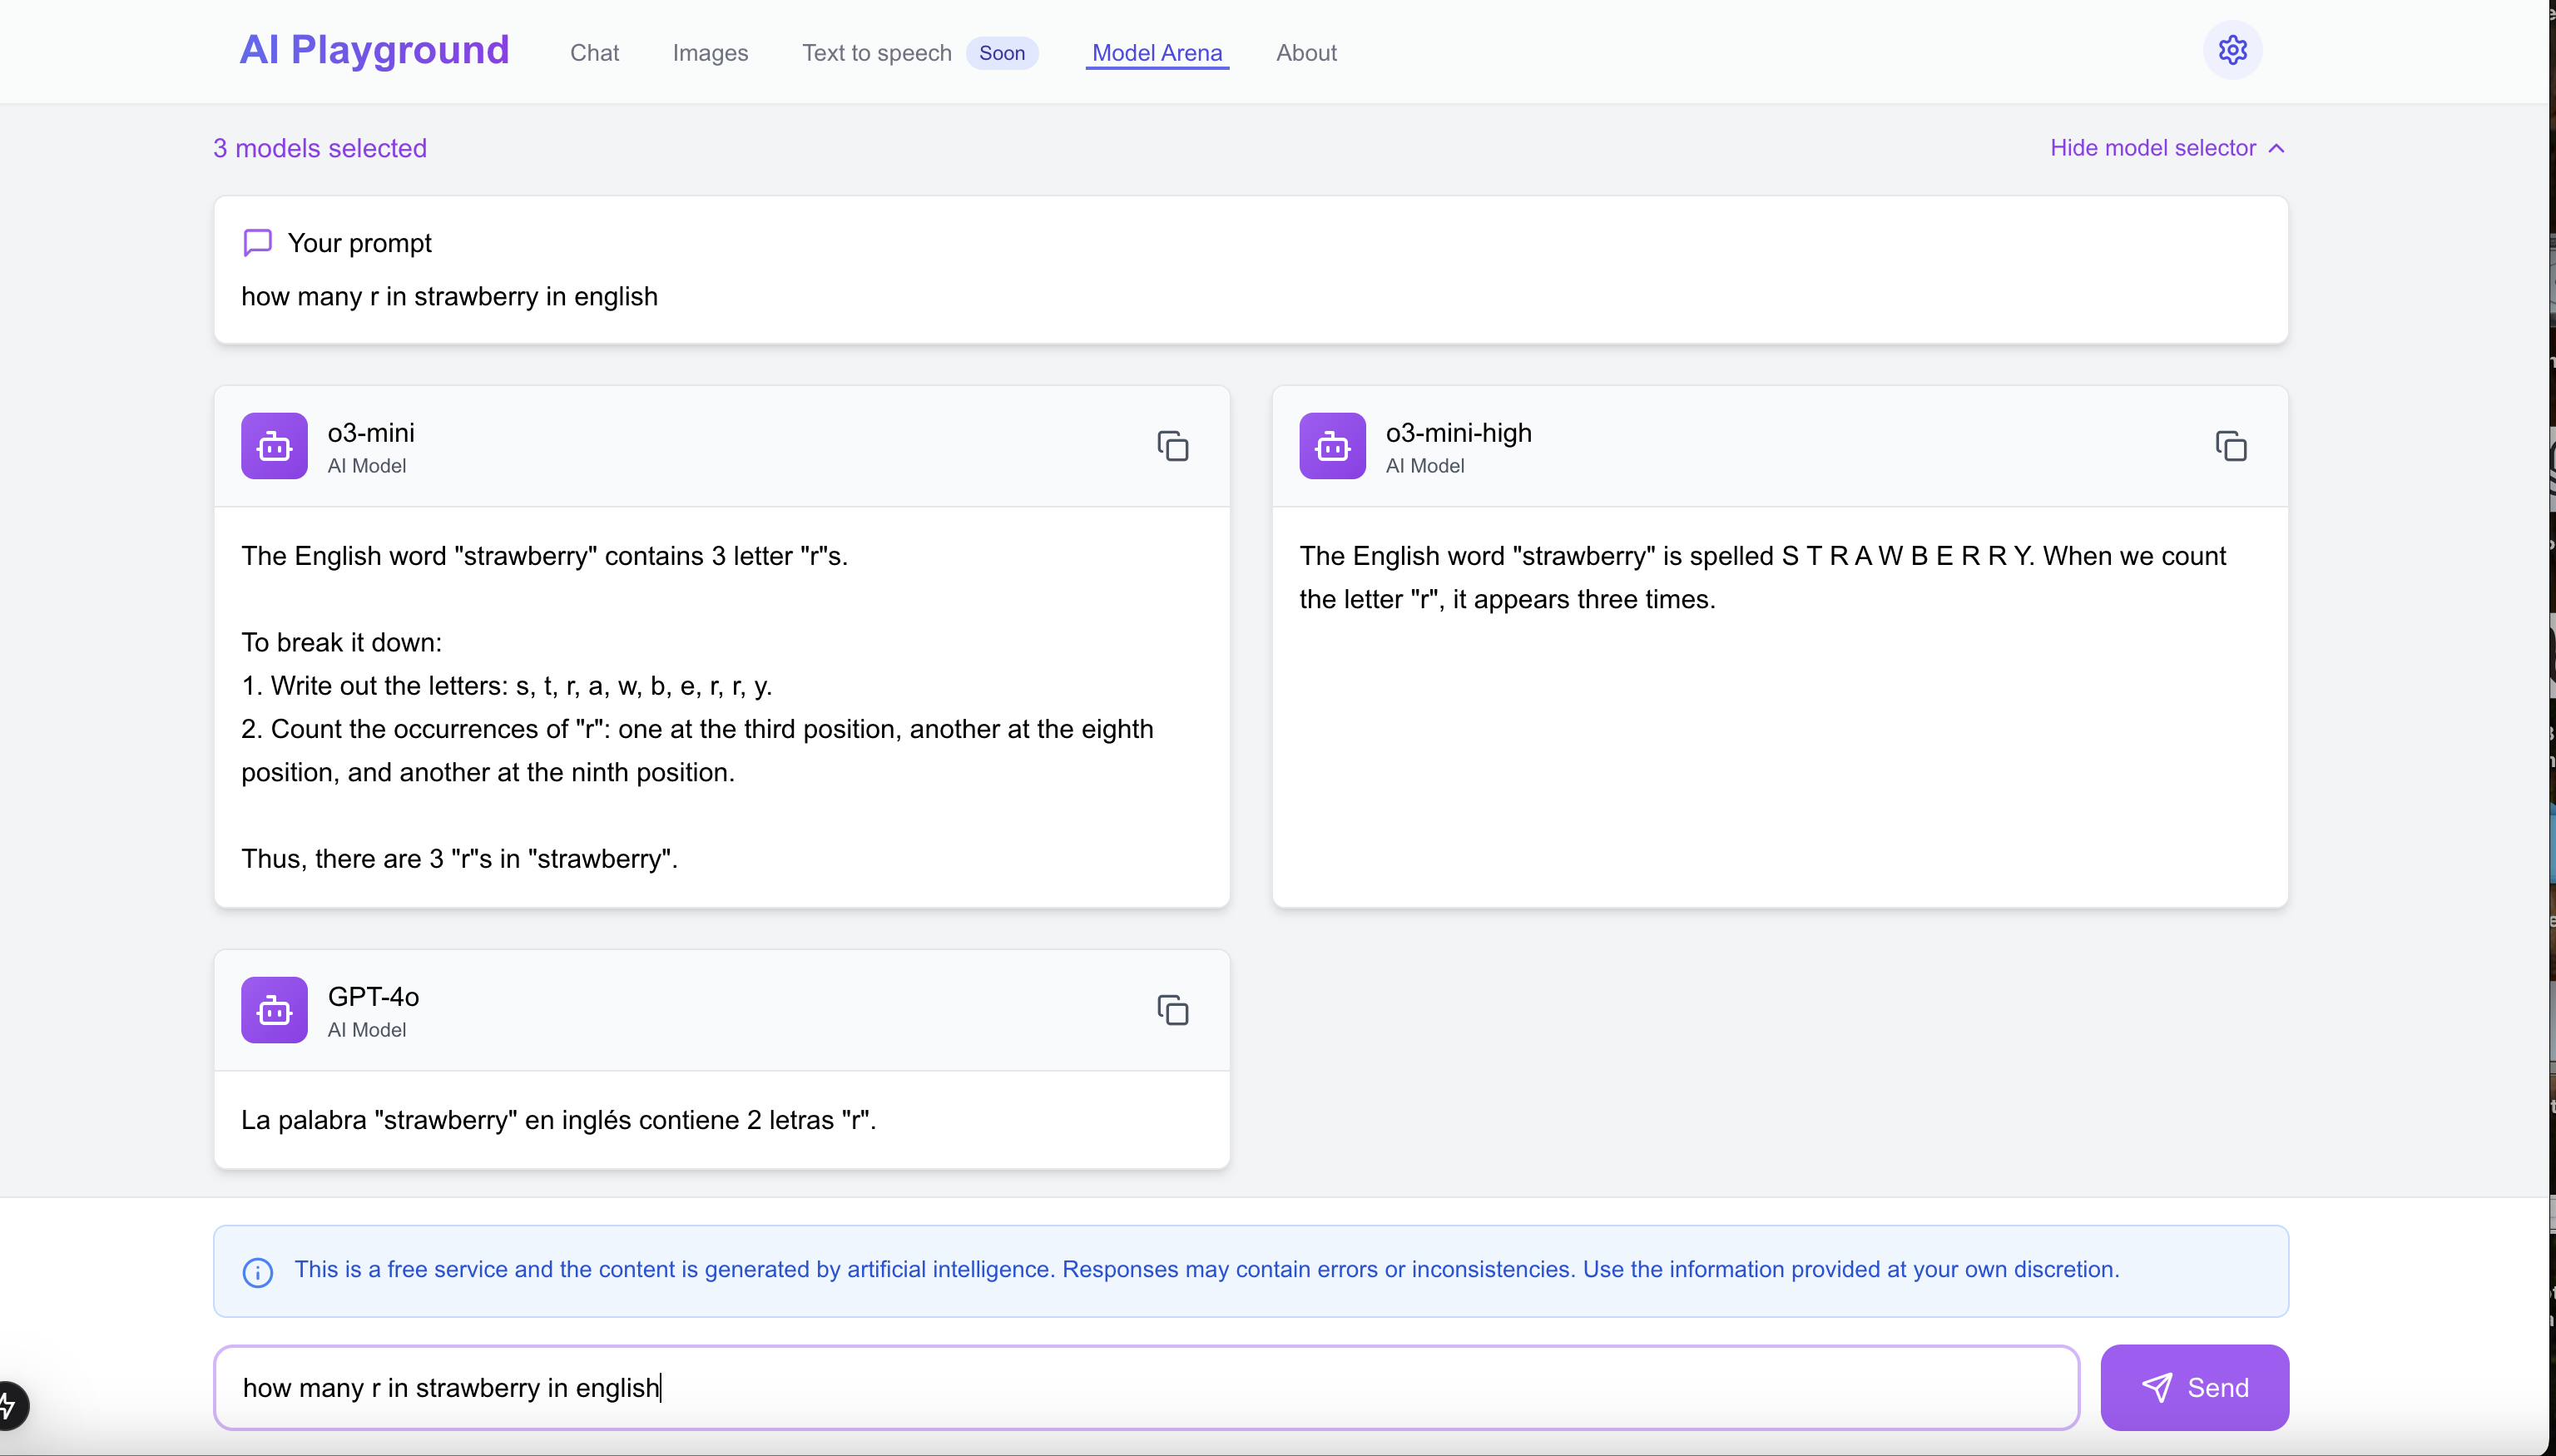The image size is (2556, 1456).
Task: Click the o3-mini-high robot avatar icon
Action: tap(1332, 446)
